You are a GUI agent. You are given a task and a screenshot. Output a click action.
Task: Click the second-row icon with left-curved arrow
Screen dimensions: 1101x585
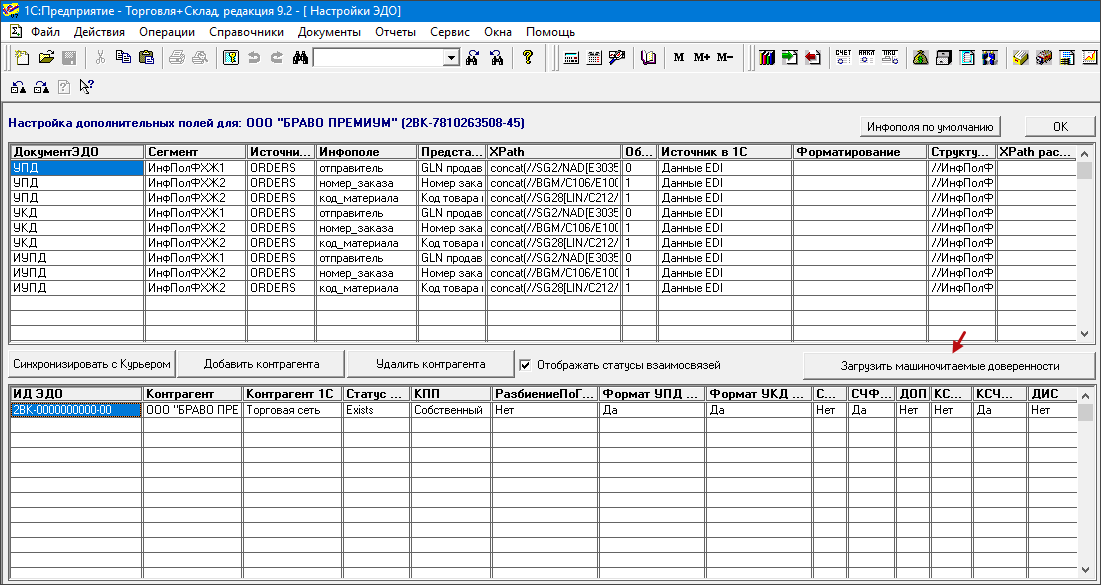tap(19, 87)
